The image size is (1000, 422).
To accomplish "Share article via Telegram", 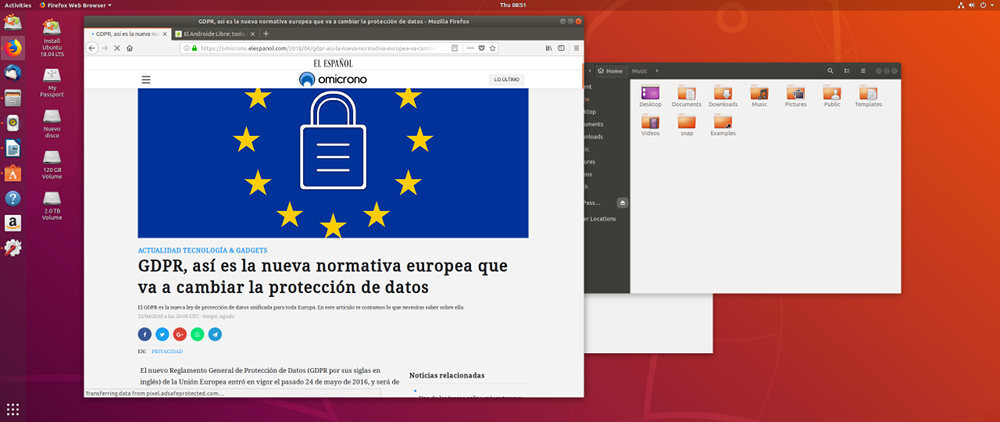I will [x=215, y=334].
